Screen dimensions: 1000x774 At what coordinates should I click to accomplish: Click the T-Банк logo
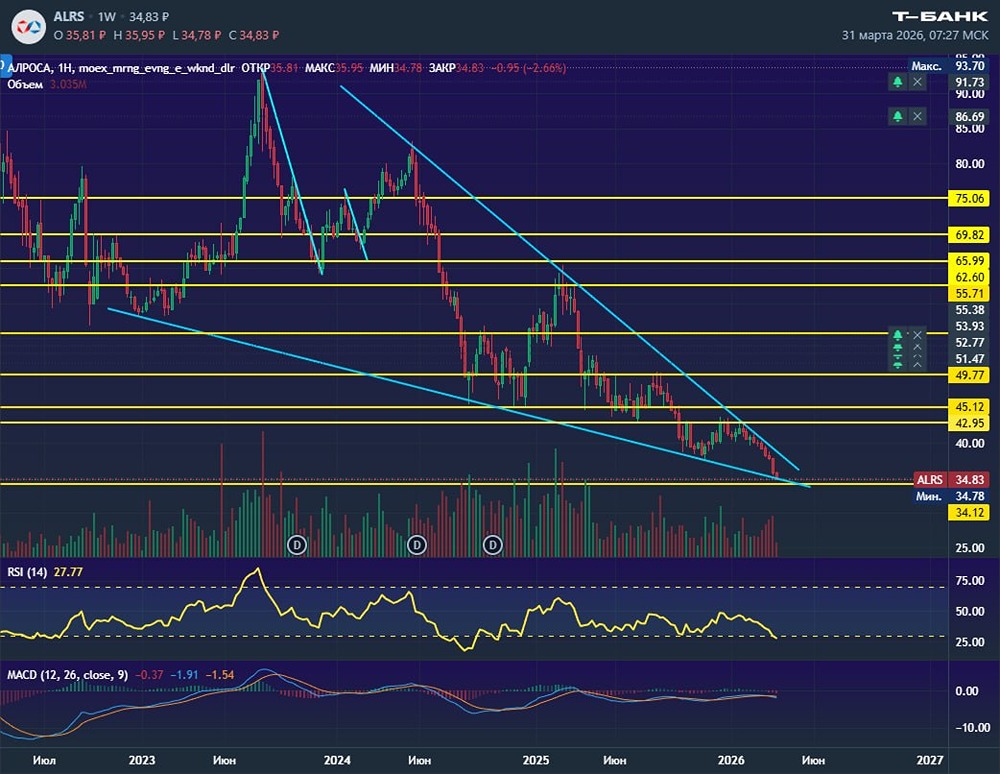[x=939, y=16]
